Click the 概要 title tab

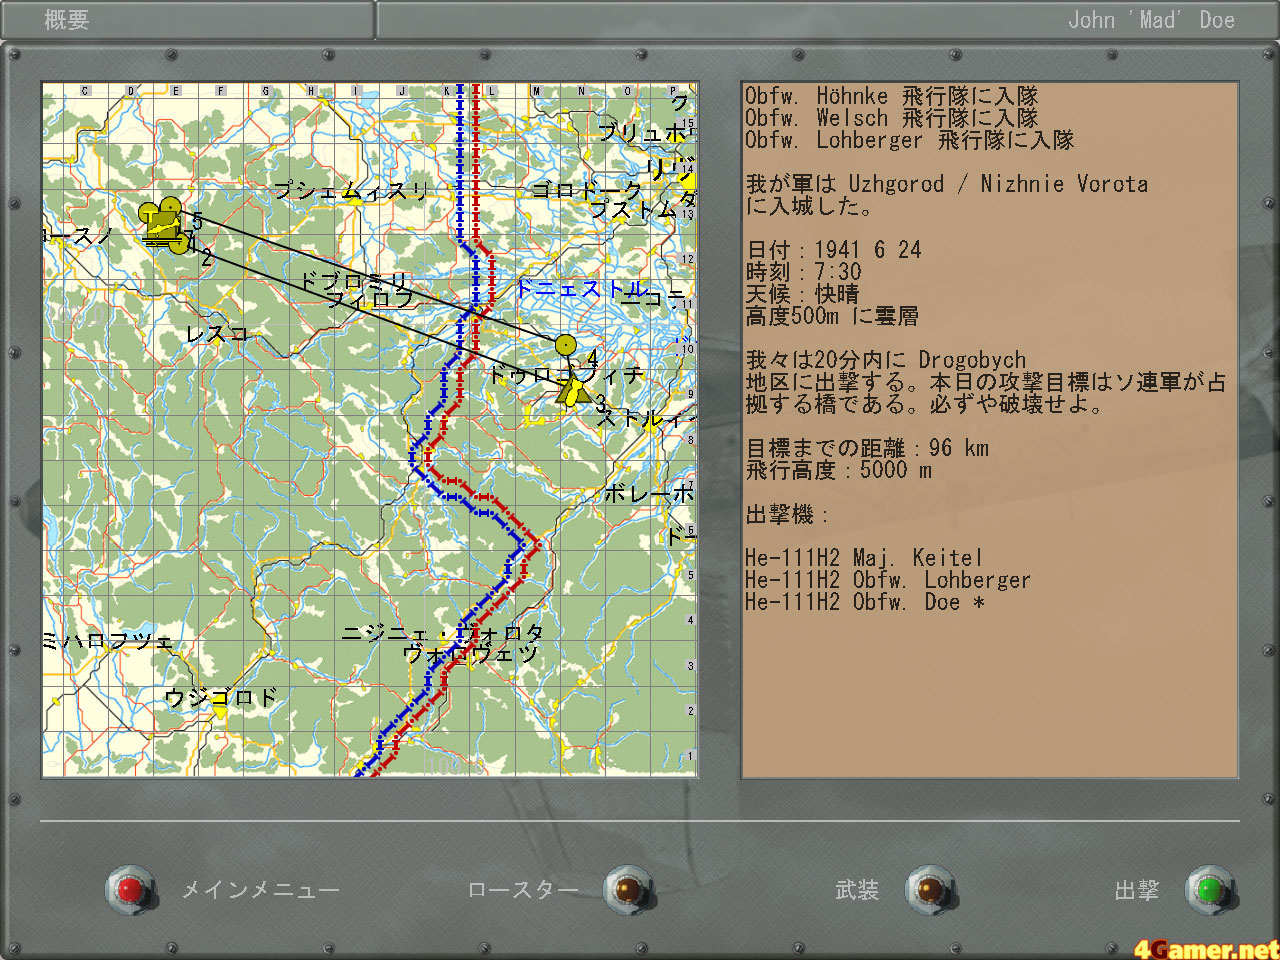tap(67, 19)
